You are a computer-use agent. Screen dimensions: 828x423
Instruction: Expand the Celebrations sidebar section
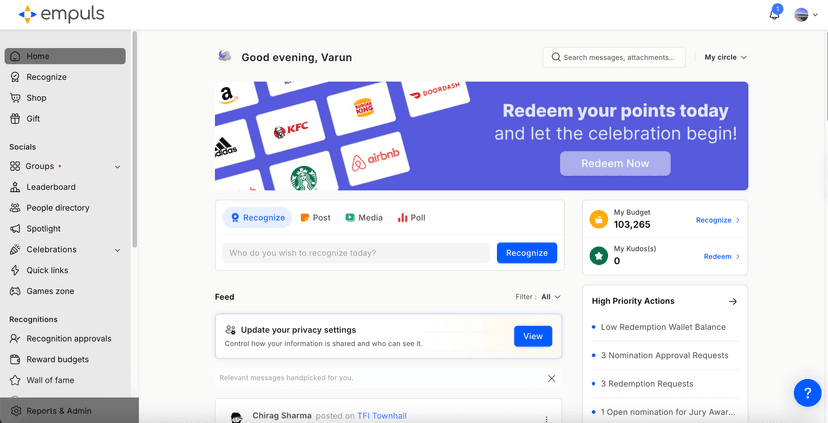click(x=117, y=250)
